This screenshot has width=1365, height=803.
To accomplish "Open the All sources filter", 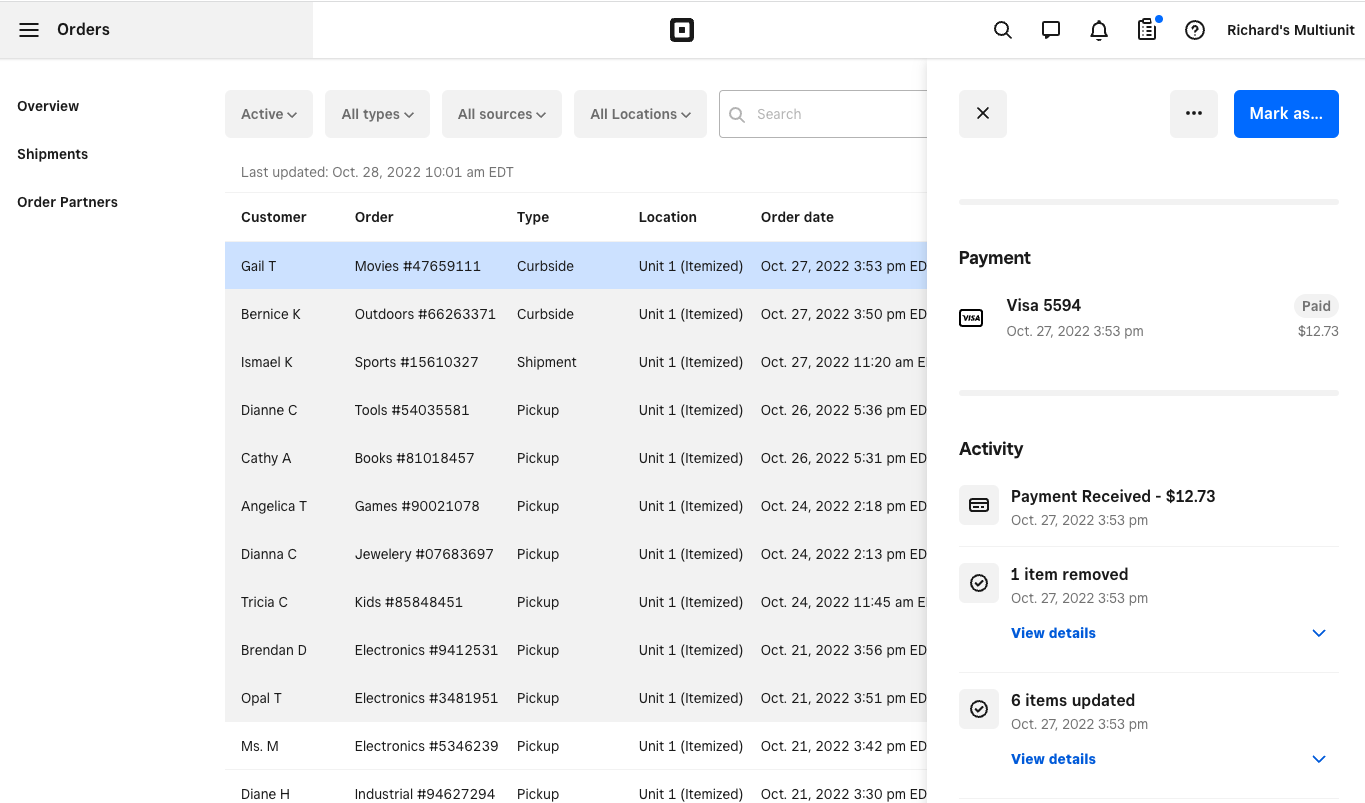I will [501, 113].
